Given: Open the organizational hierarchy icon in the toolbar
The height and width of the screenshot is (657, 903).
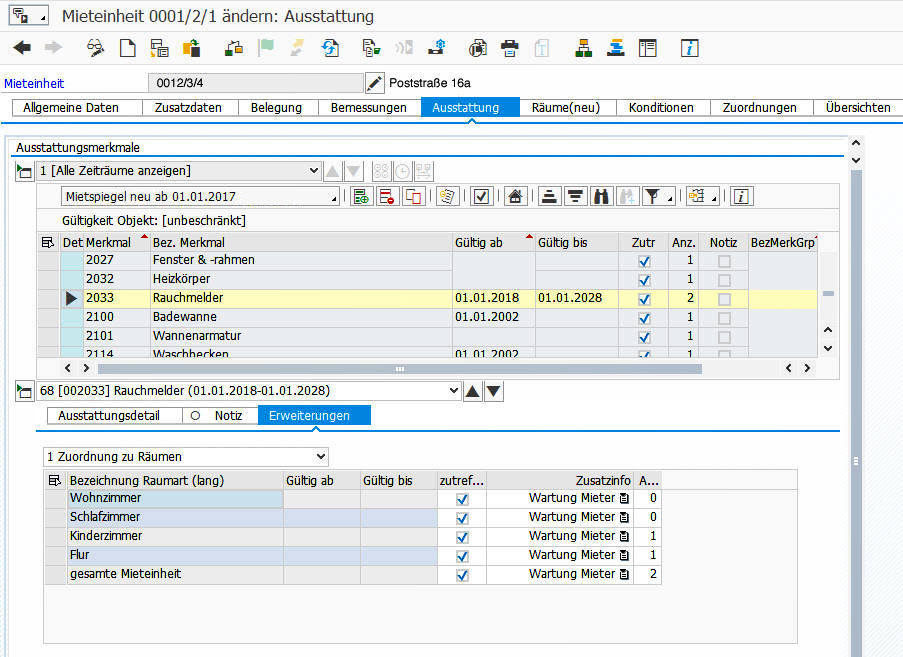Looking at the screenshot, I should 584,47.
